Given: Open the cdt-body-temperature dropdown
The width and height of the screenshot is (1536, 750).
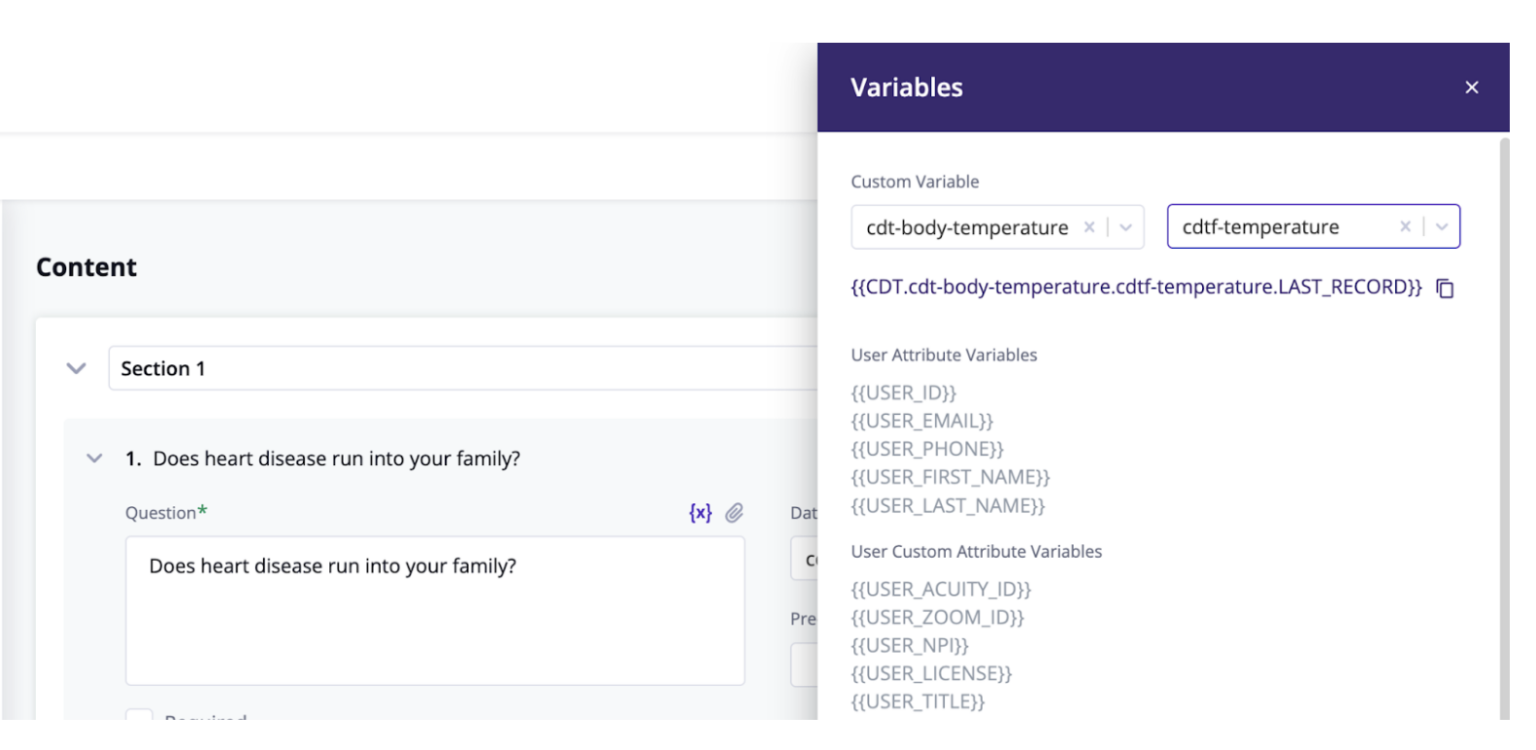Looking at the screenshot, I should pos(1126,227).
